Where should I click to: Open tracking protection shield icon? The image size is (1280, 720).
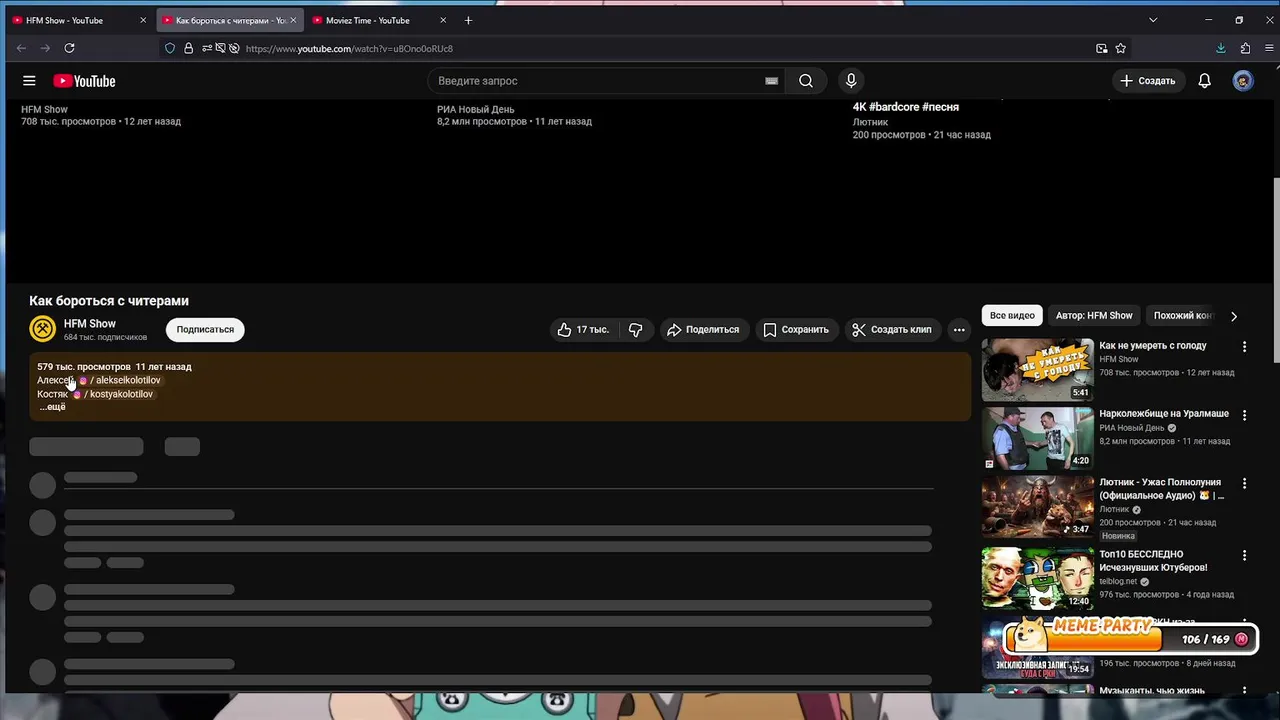[x=170, y=48]
